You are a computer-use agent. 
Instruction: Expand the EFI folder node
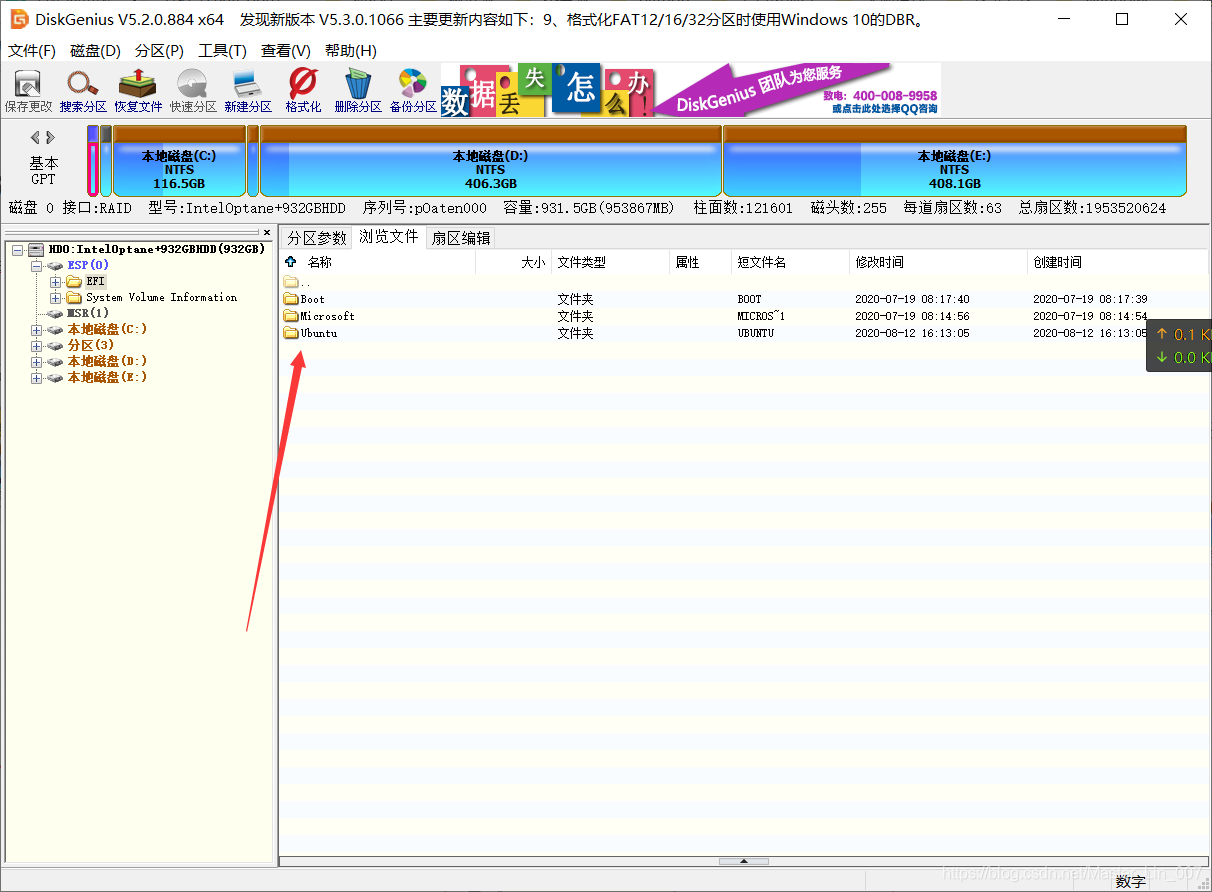click(56, 281)
